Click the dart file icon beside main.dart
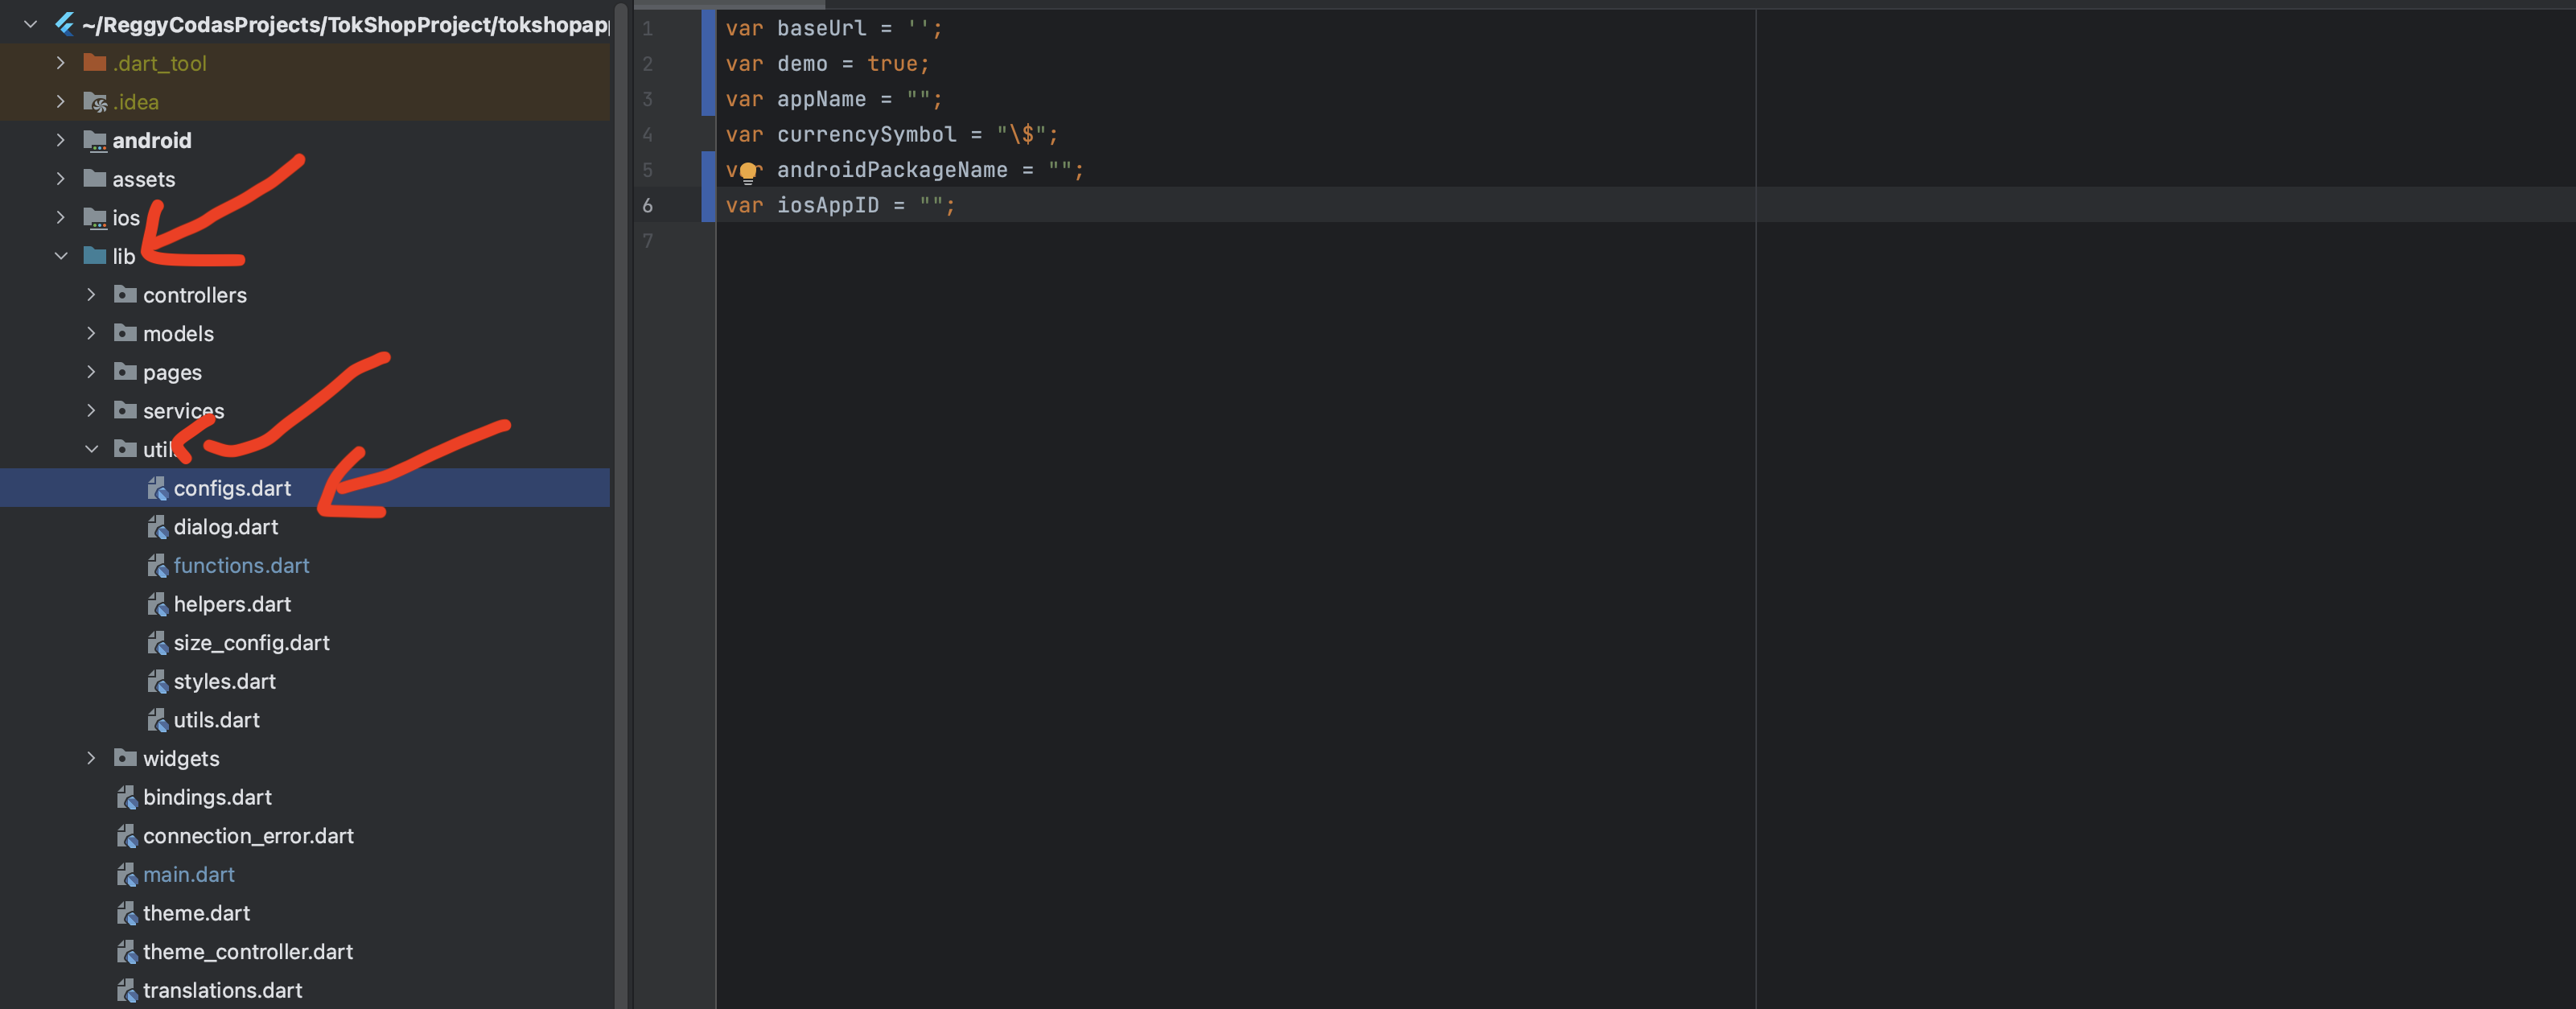The width and height of the screenshot is (2576, 1009). point(127,875)
